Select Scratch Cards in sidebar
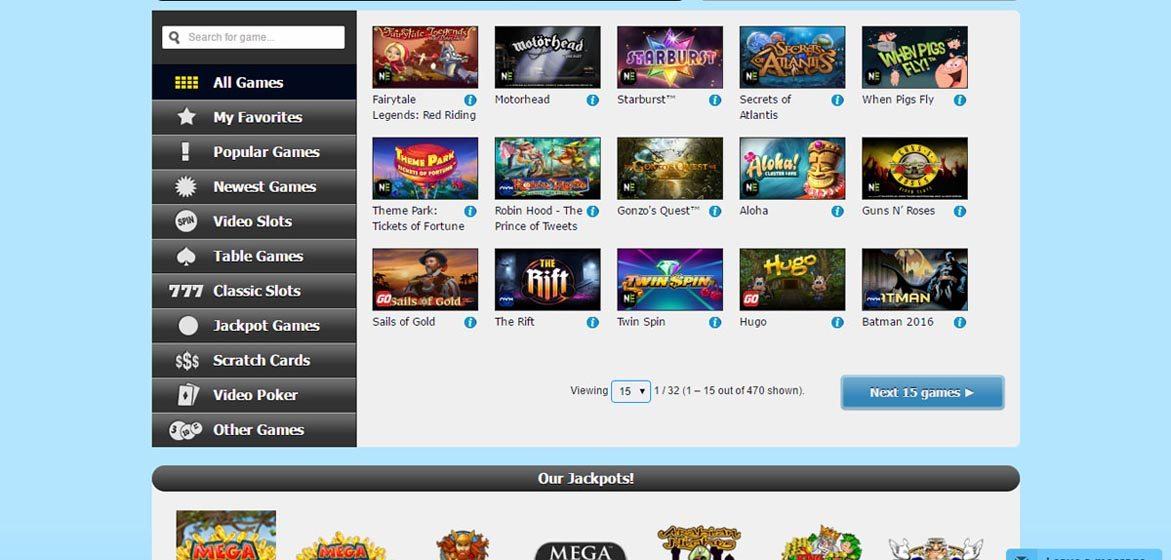The image size is (1171, 560). [254, 360]
